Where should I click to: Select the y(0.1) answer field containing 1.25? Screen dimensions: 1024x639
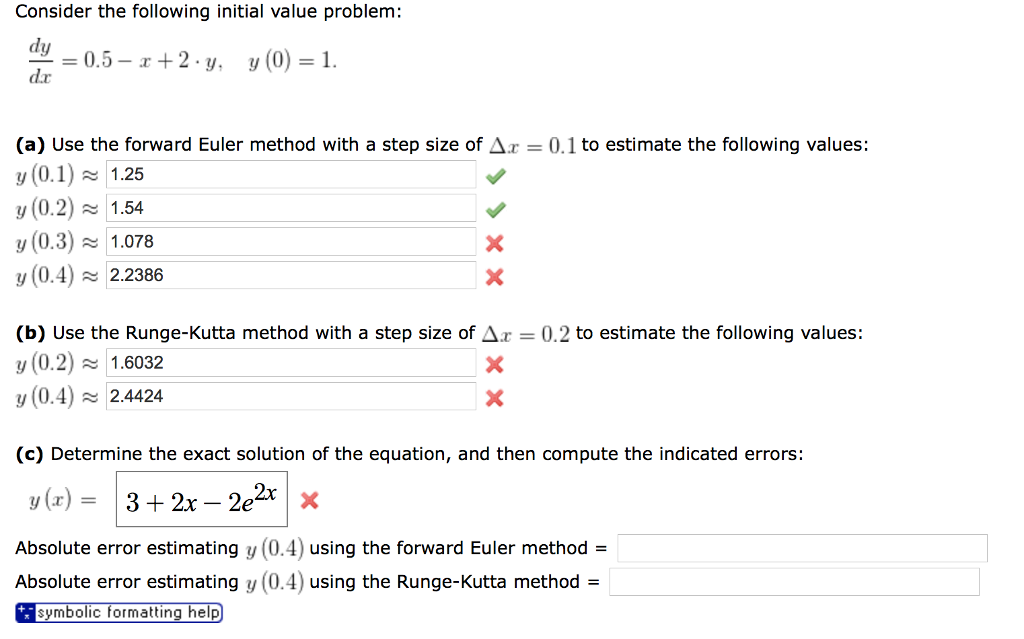(290, 174)
